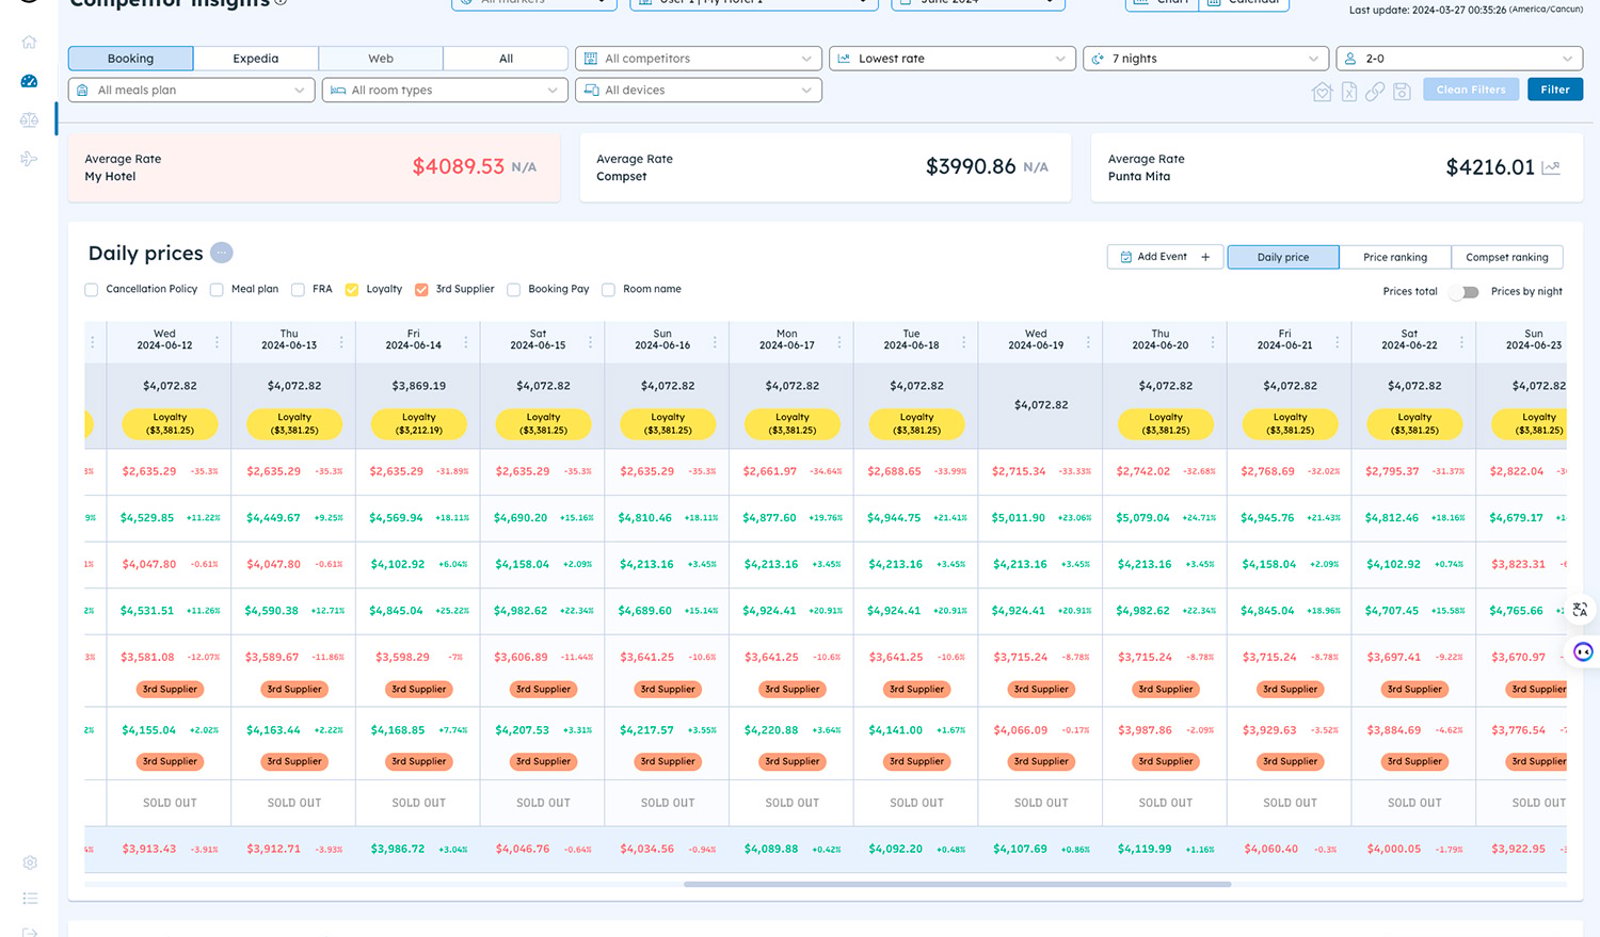Open the airplane icon in sidebar
The width and height of the screenshot is (1600, 937).
coord(29,158)
